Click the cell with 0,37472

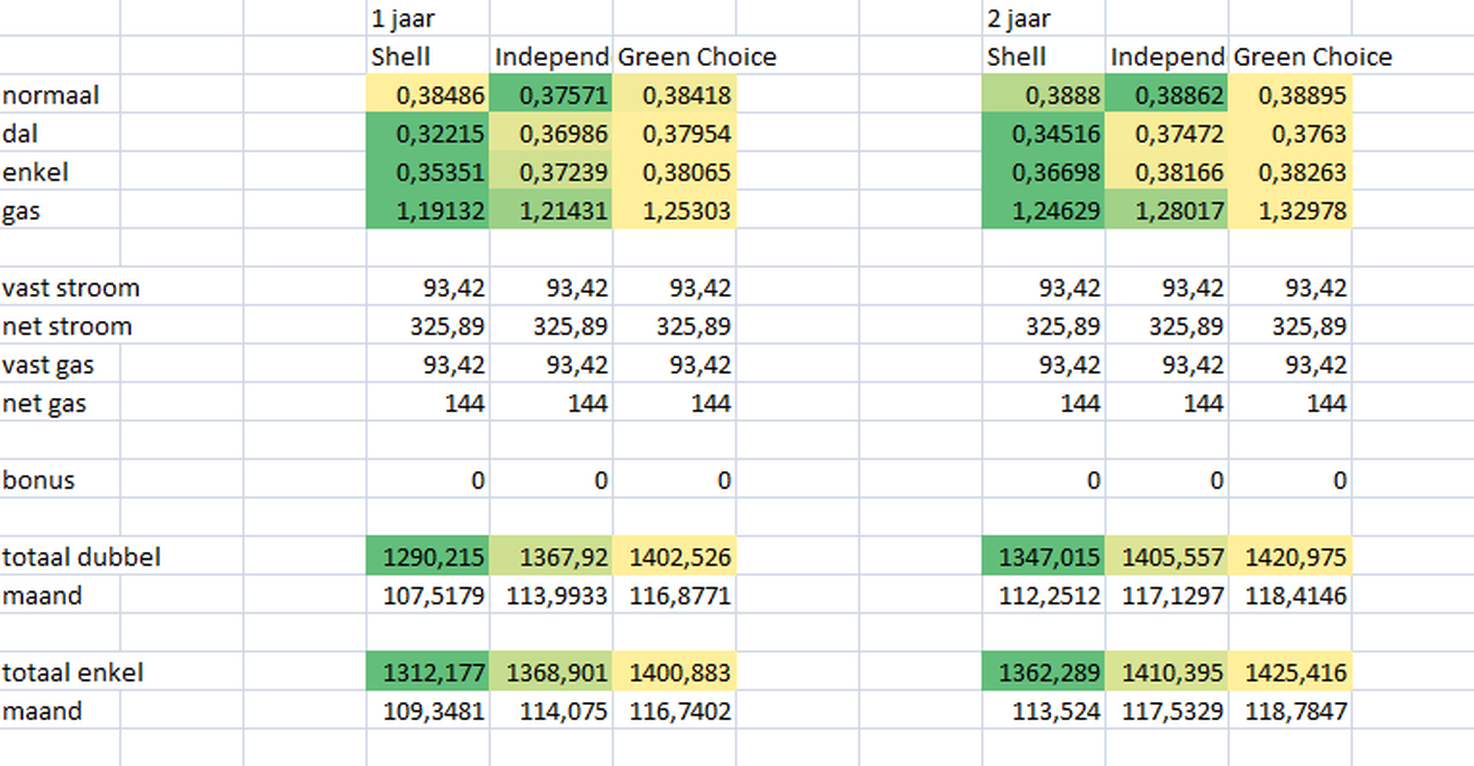(x=1166, y=133)
